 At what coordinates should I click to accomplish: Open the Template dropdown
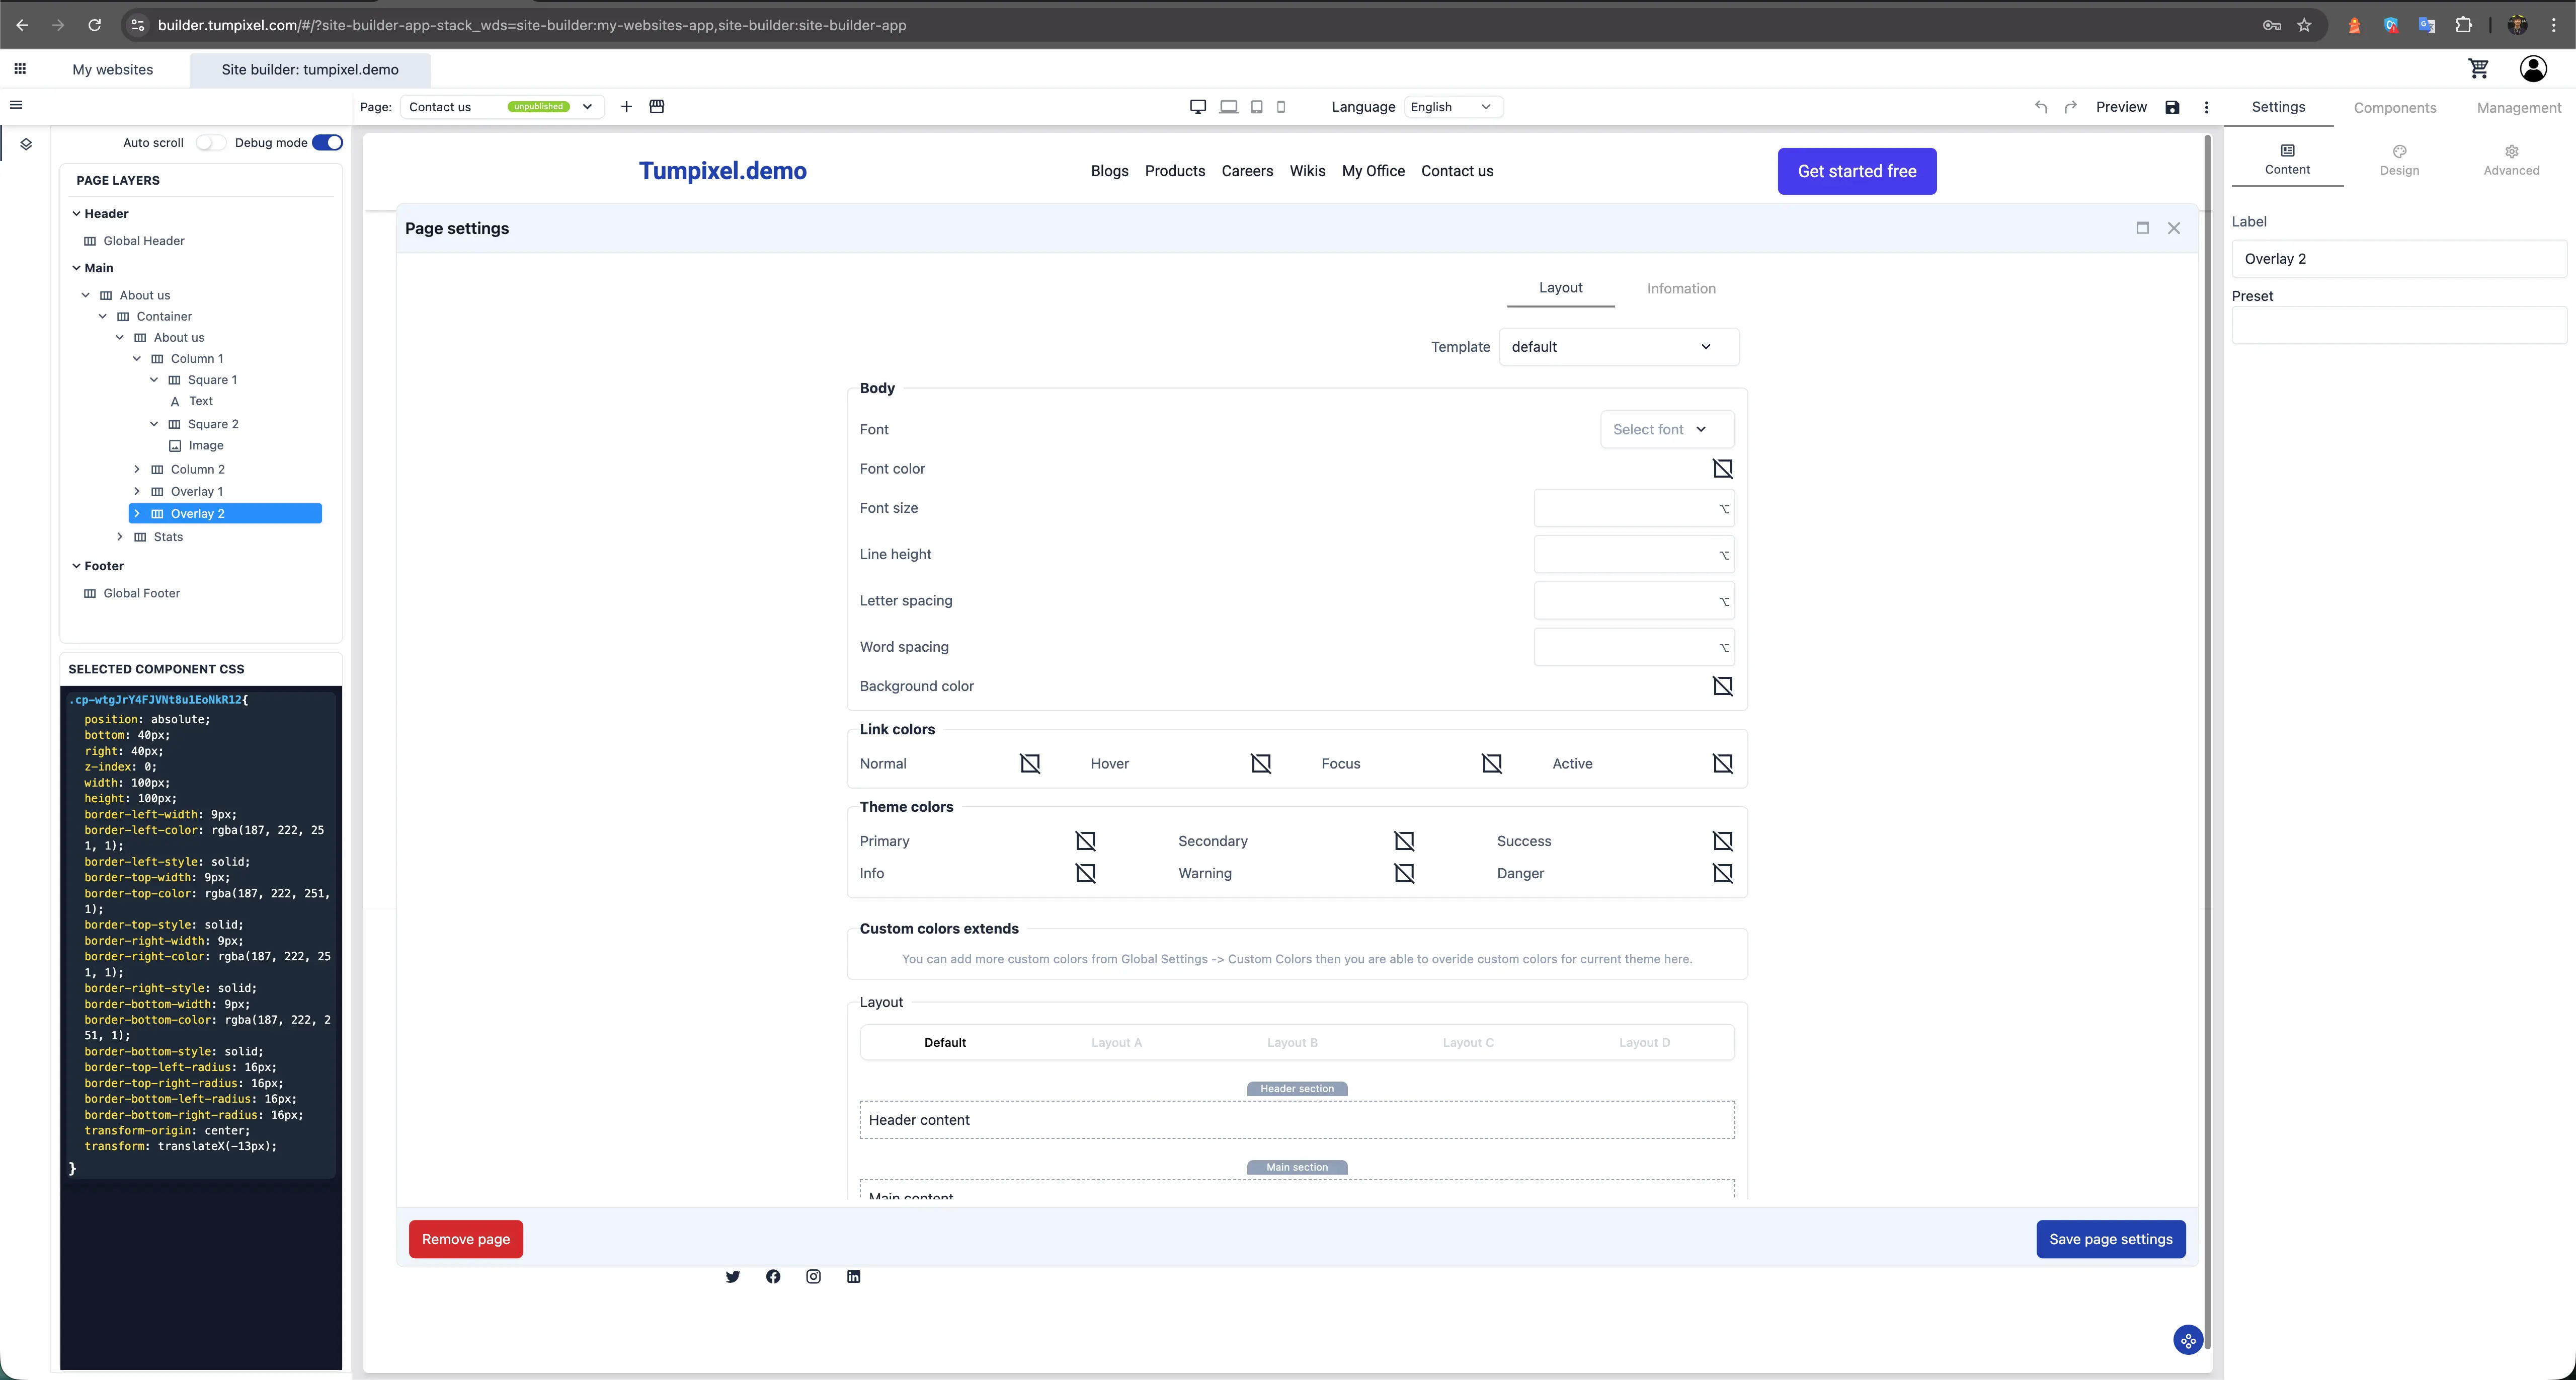(x=1618, y=347)
